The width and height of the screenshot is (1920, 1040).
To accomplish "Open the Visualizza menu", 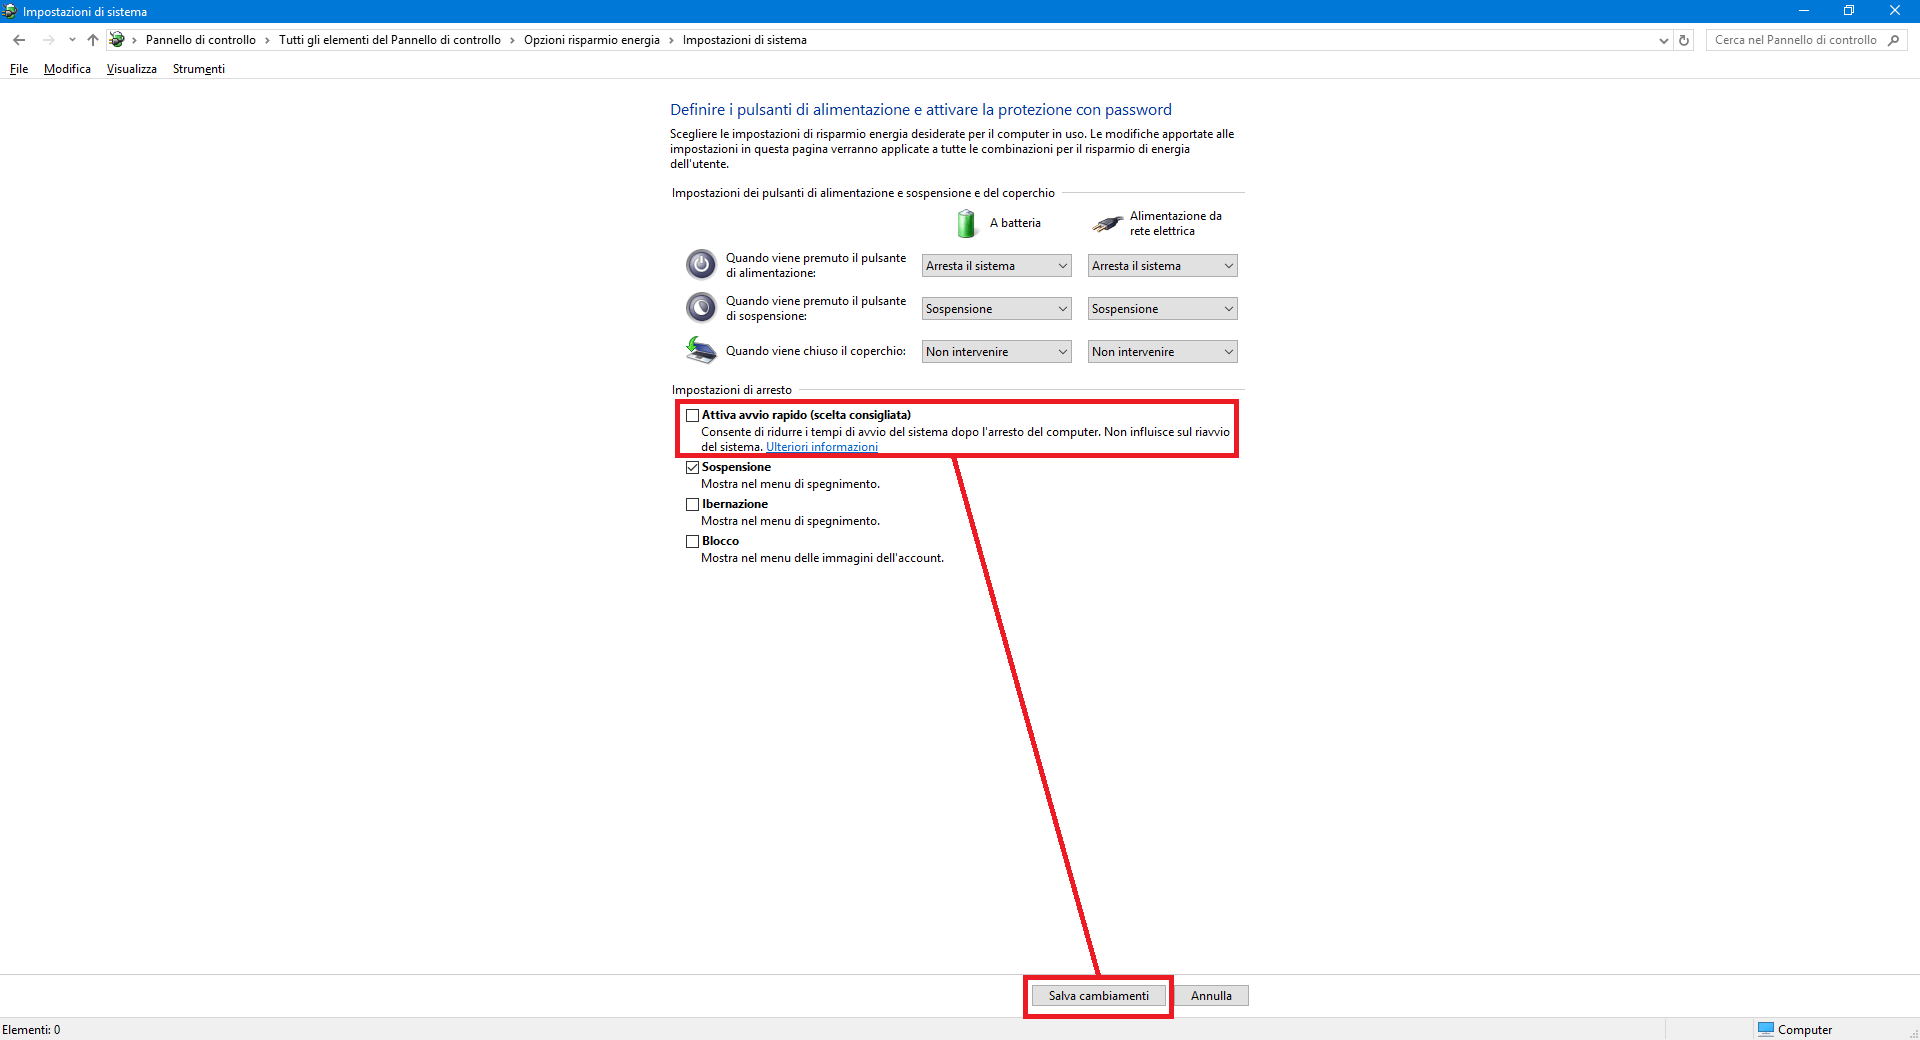I will click(x=132, y=69).
